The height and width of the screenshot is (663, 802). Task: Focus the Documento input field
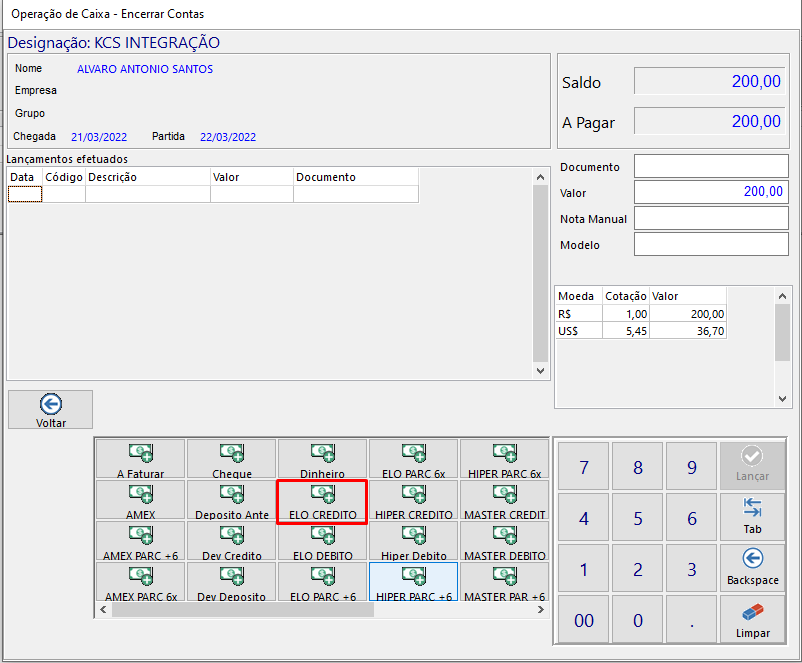[711, 166]
